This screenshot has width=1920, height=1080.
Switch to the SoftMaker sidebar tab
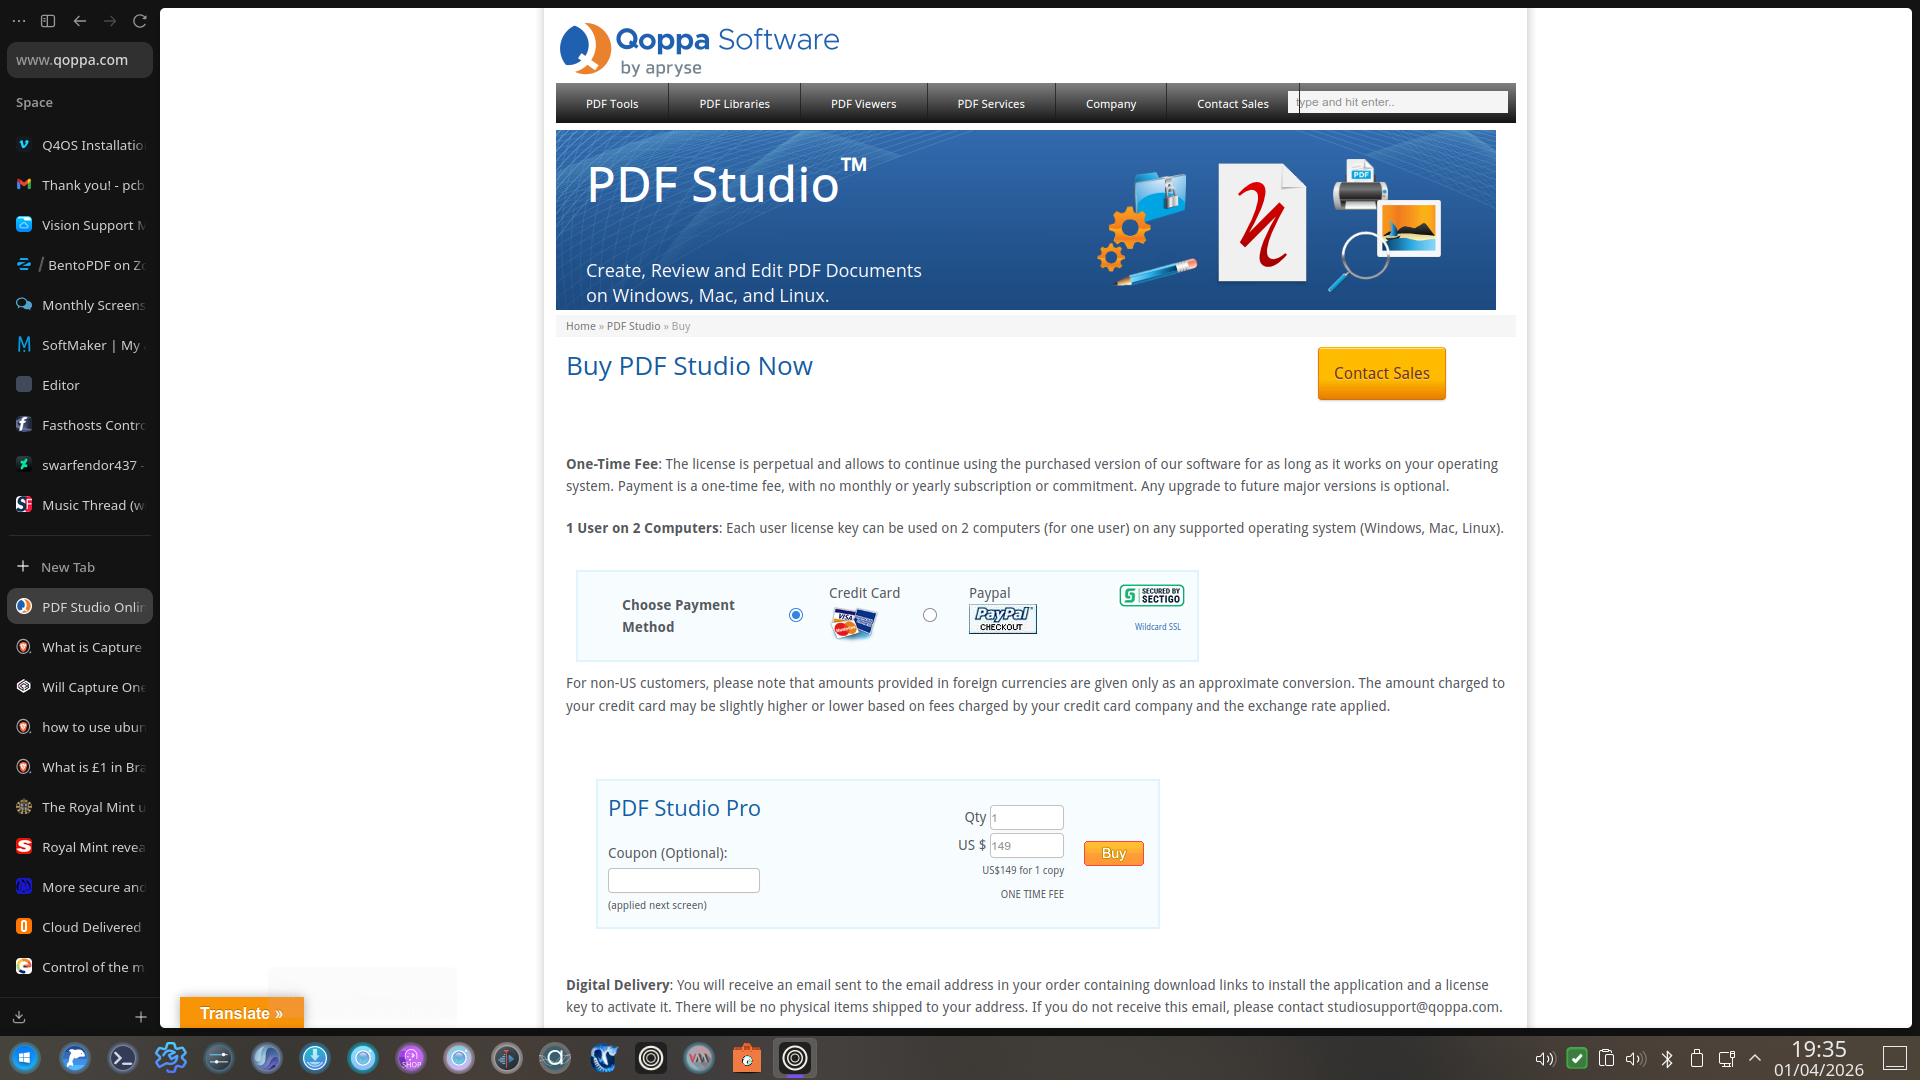click(x=80, y=345)
